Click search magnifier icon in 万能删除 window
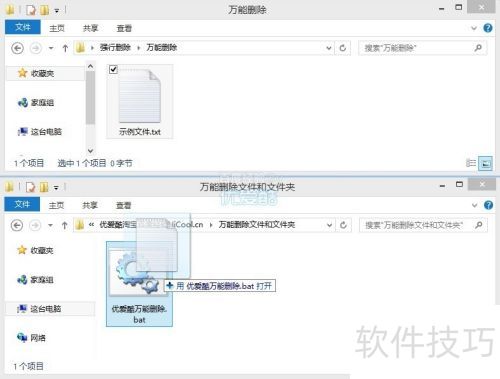 [x=478, y=48]
